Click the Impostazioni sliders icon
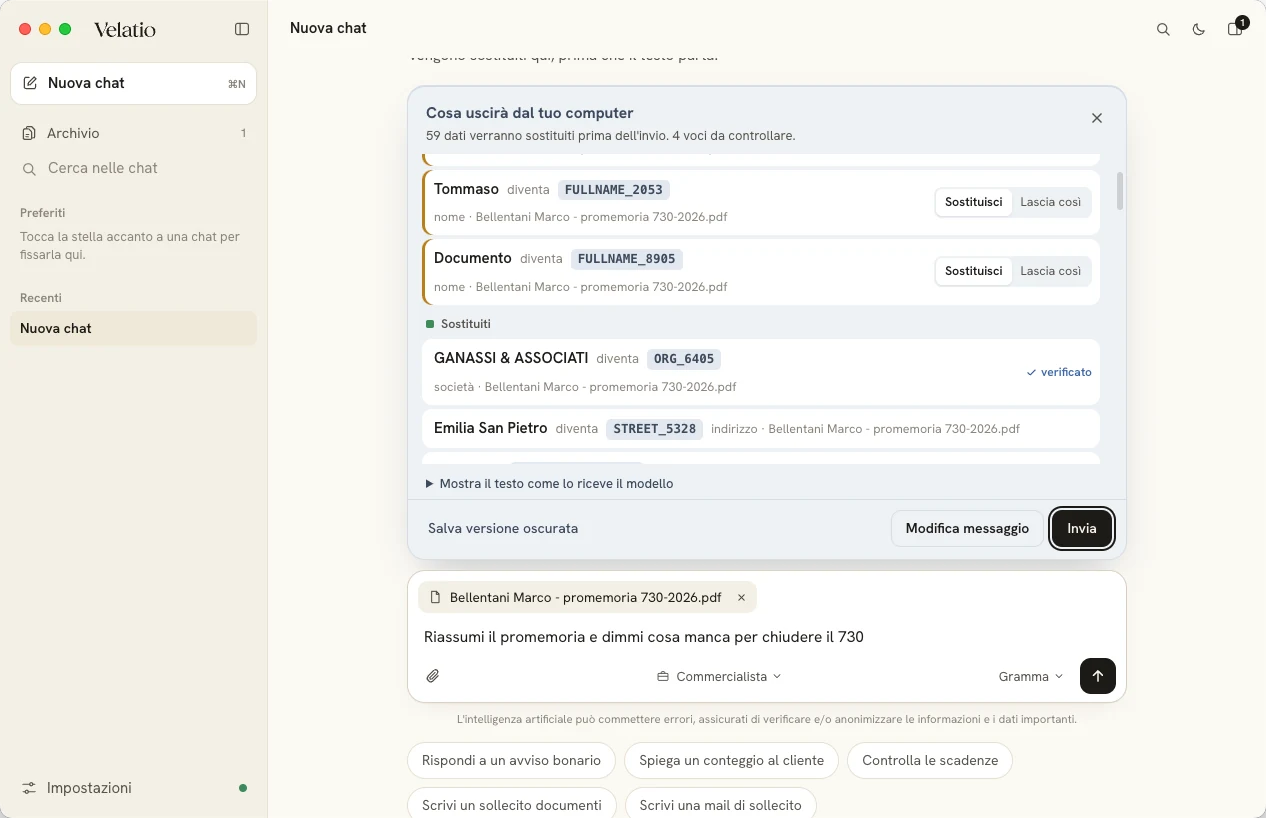This screenshot has width=1266, height=818. click(29, 788)
